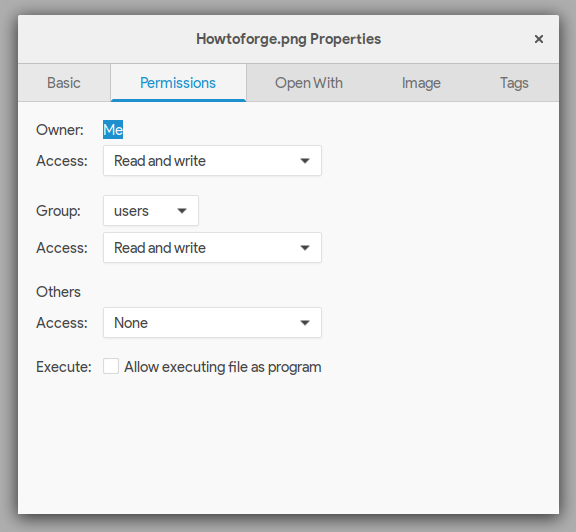This screenshot has height=532, width=576.
Task: Click the Howtoforge.png Properties title bar
Action: pyautogui.click(x=288, y=39)
